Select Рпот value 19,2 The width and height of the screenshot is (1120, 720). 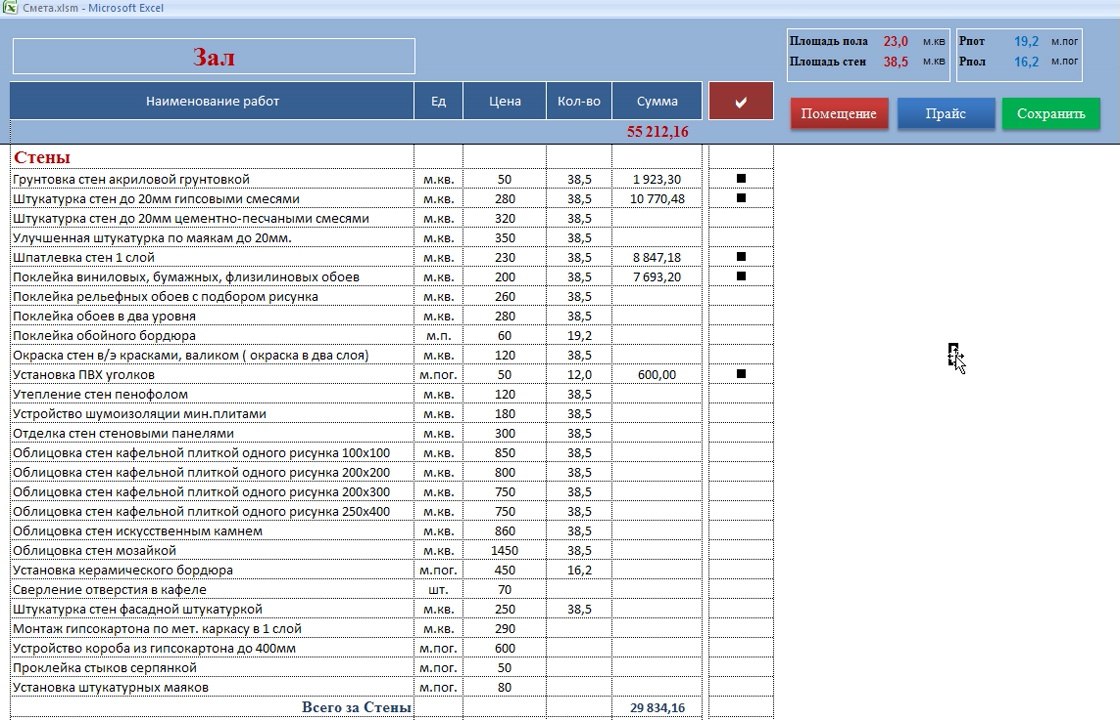(1026, 41)
